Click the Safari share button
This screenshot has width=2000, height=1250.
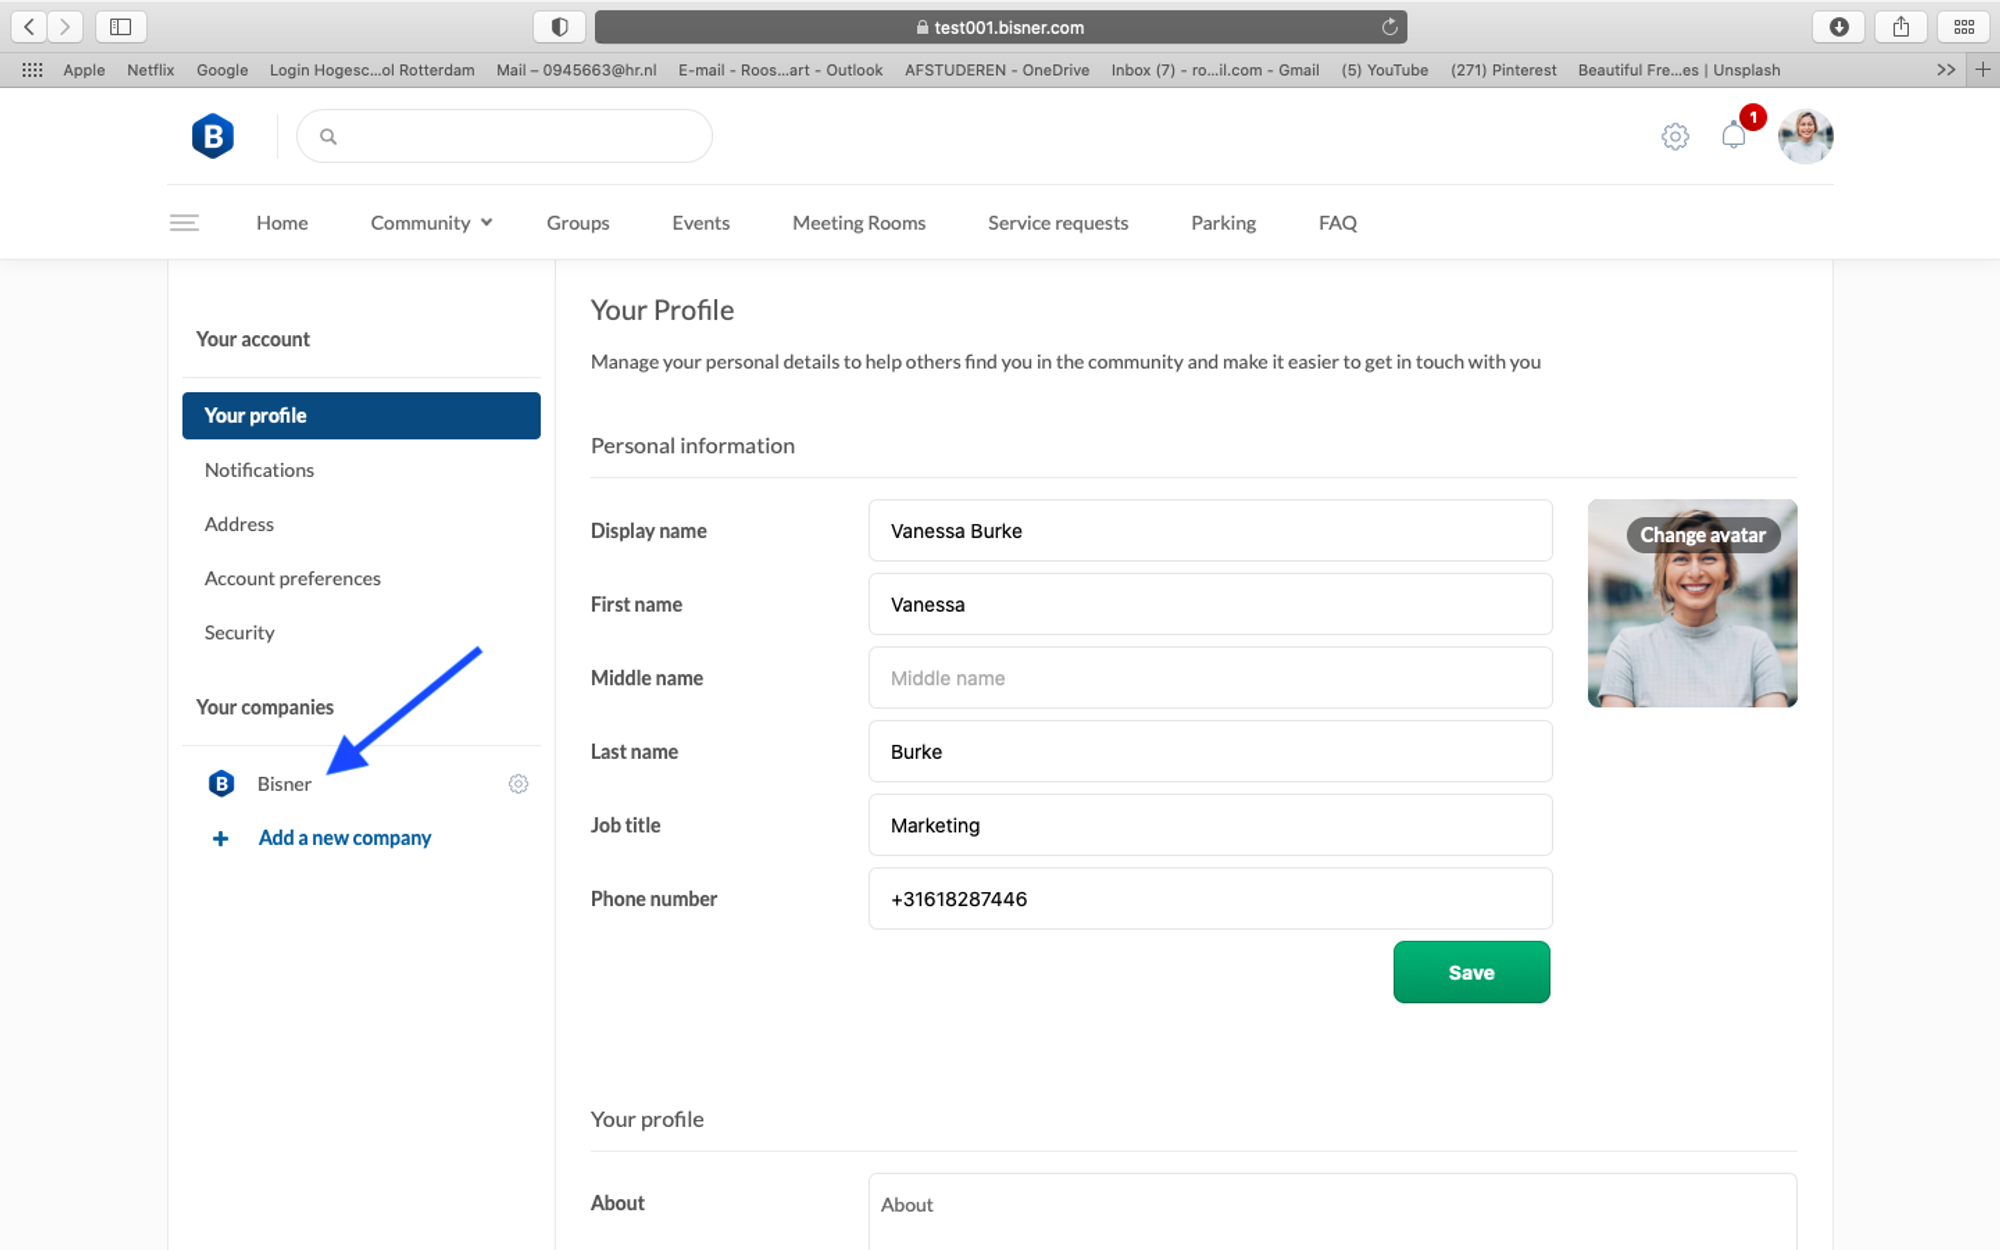pos(1901,27)
